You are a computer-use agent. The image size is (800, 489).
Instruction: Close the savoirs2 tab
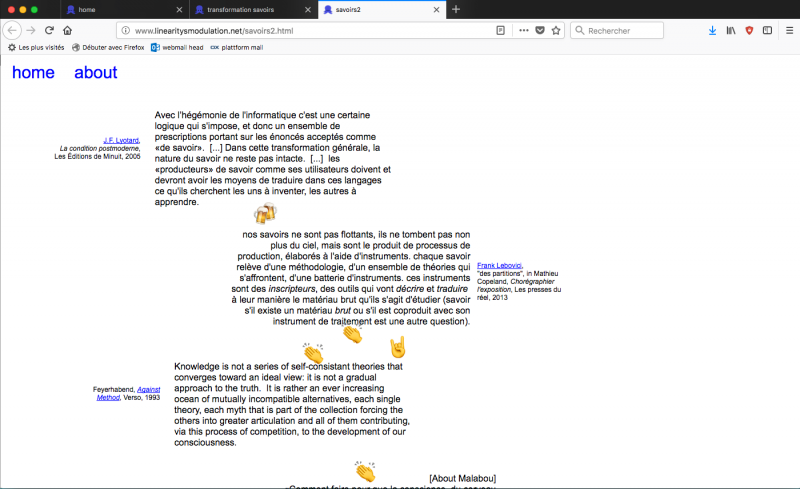point(436,10)
